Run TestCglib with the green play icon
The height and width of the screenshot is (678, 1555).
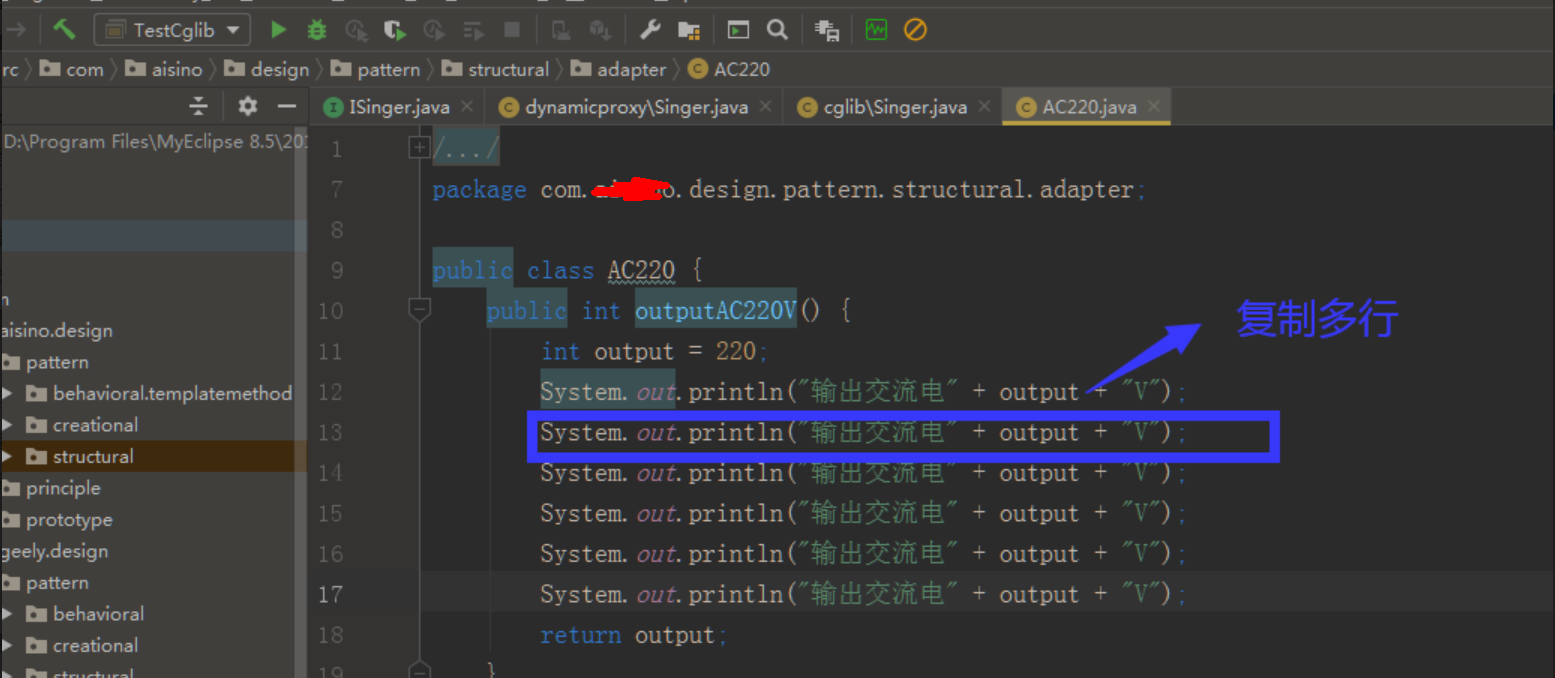coord(278,30)
